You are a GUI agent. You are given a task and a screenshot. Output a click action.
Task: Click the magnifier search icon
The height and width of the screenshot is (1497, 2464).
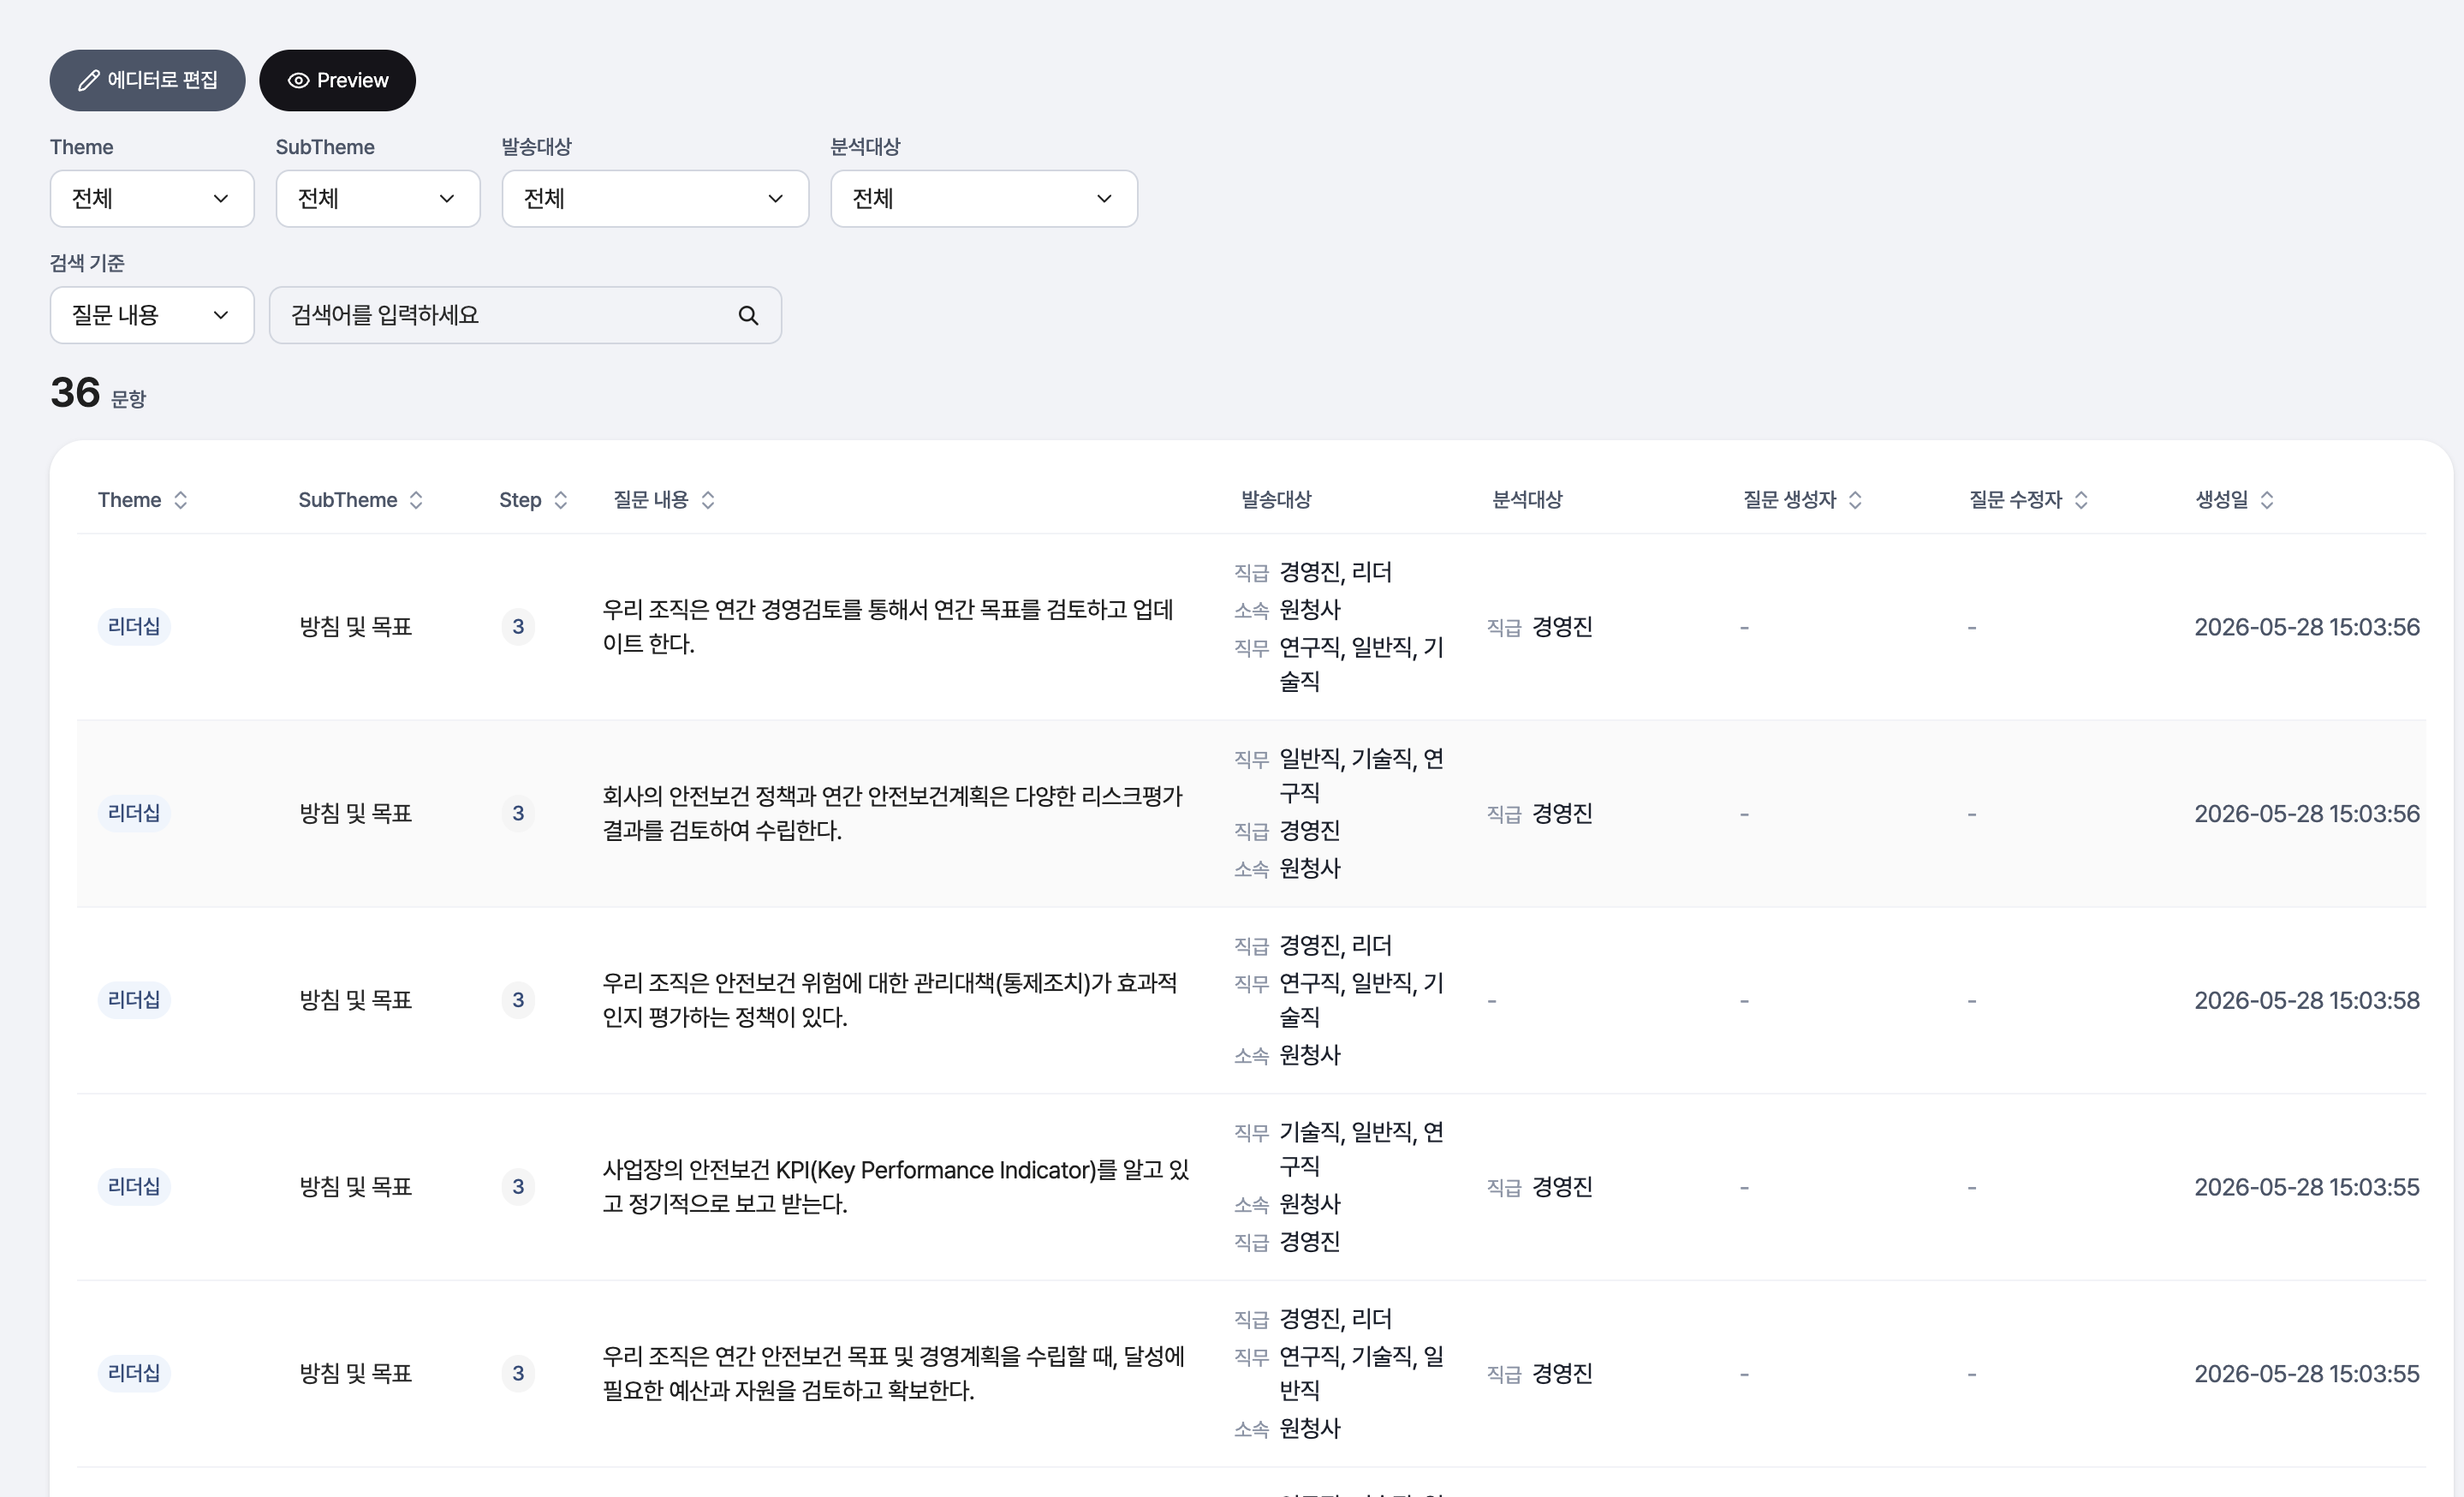point(748,316)
